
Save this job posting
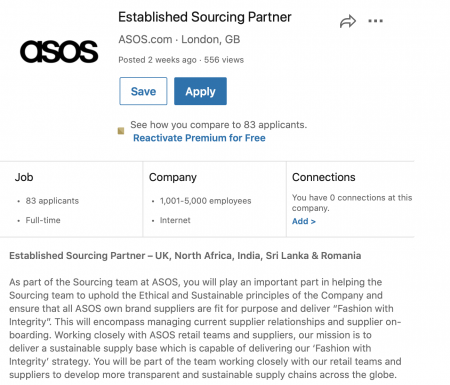click(143, 91)
